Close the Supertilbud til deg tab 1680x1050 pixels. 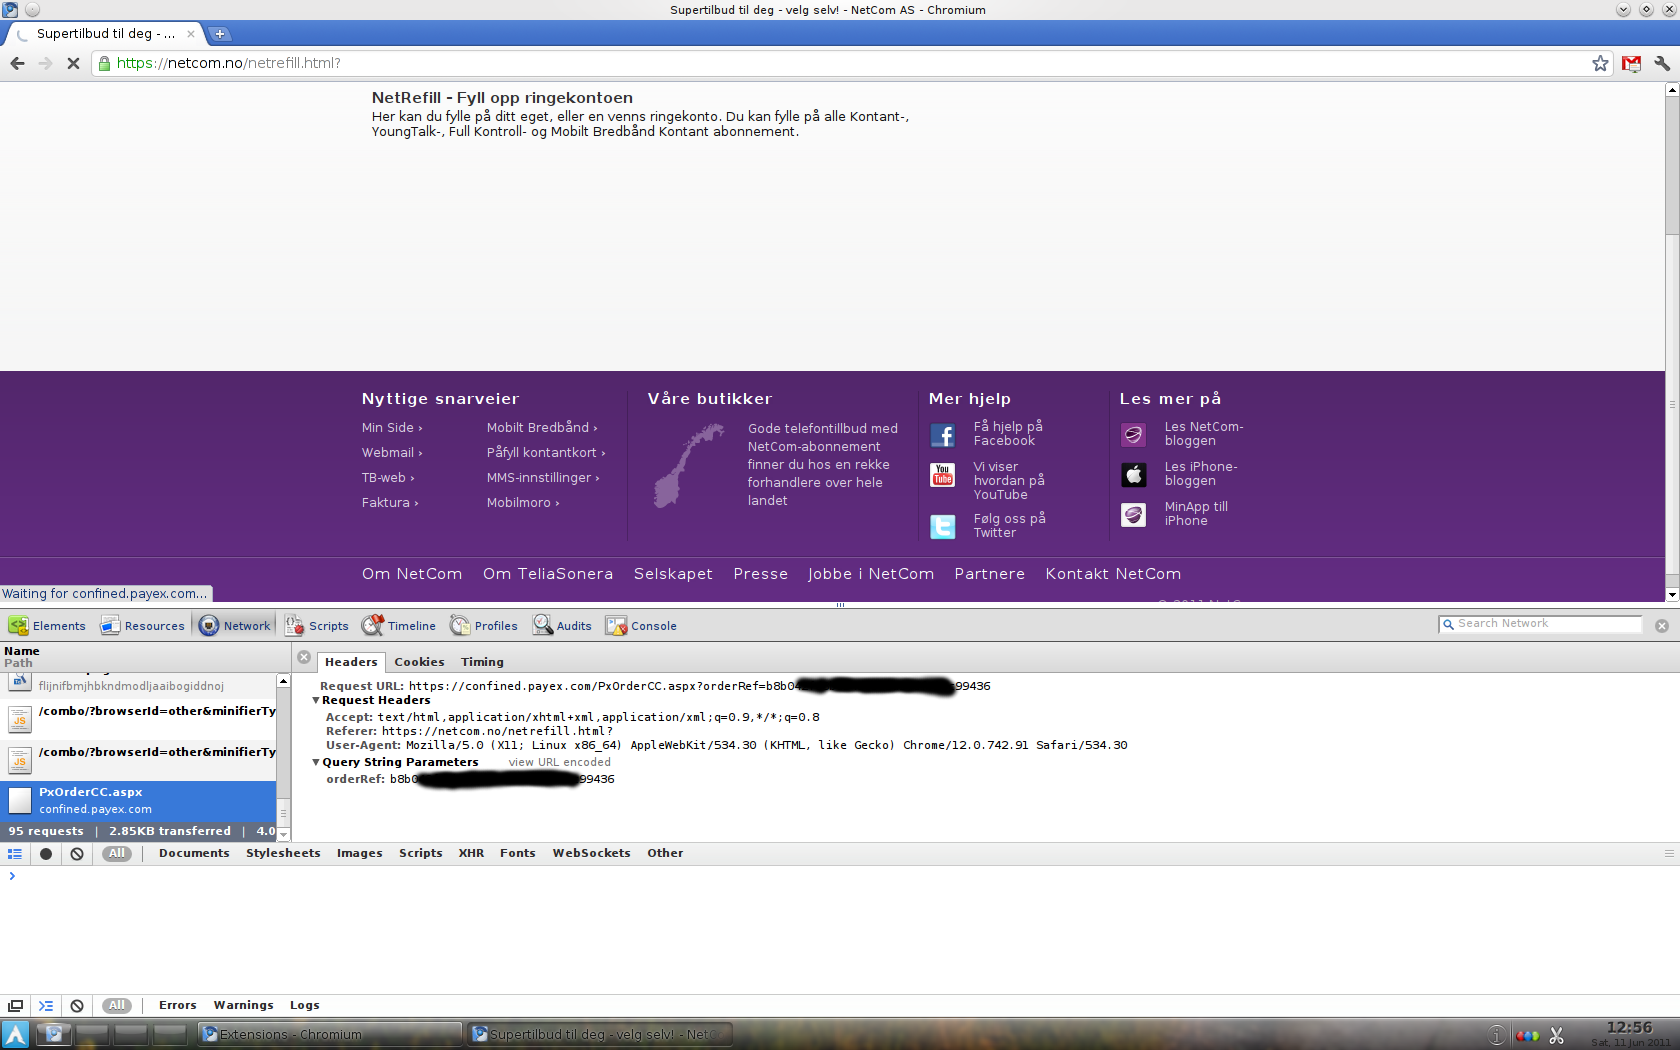[x=191, y=34]
